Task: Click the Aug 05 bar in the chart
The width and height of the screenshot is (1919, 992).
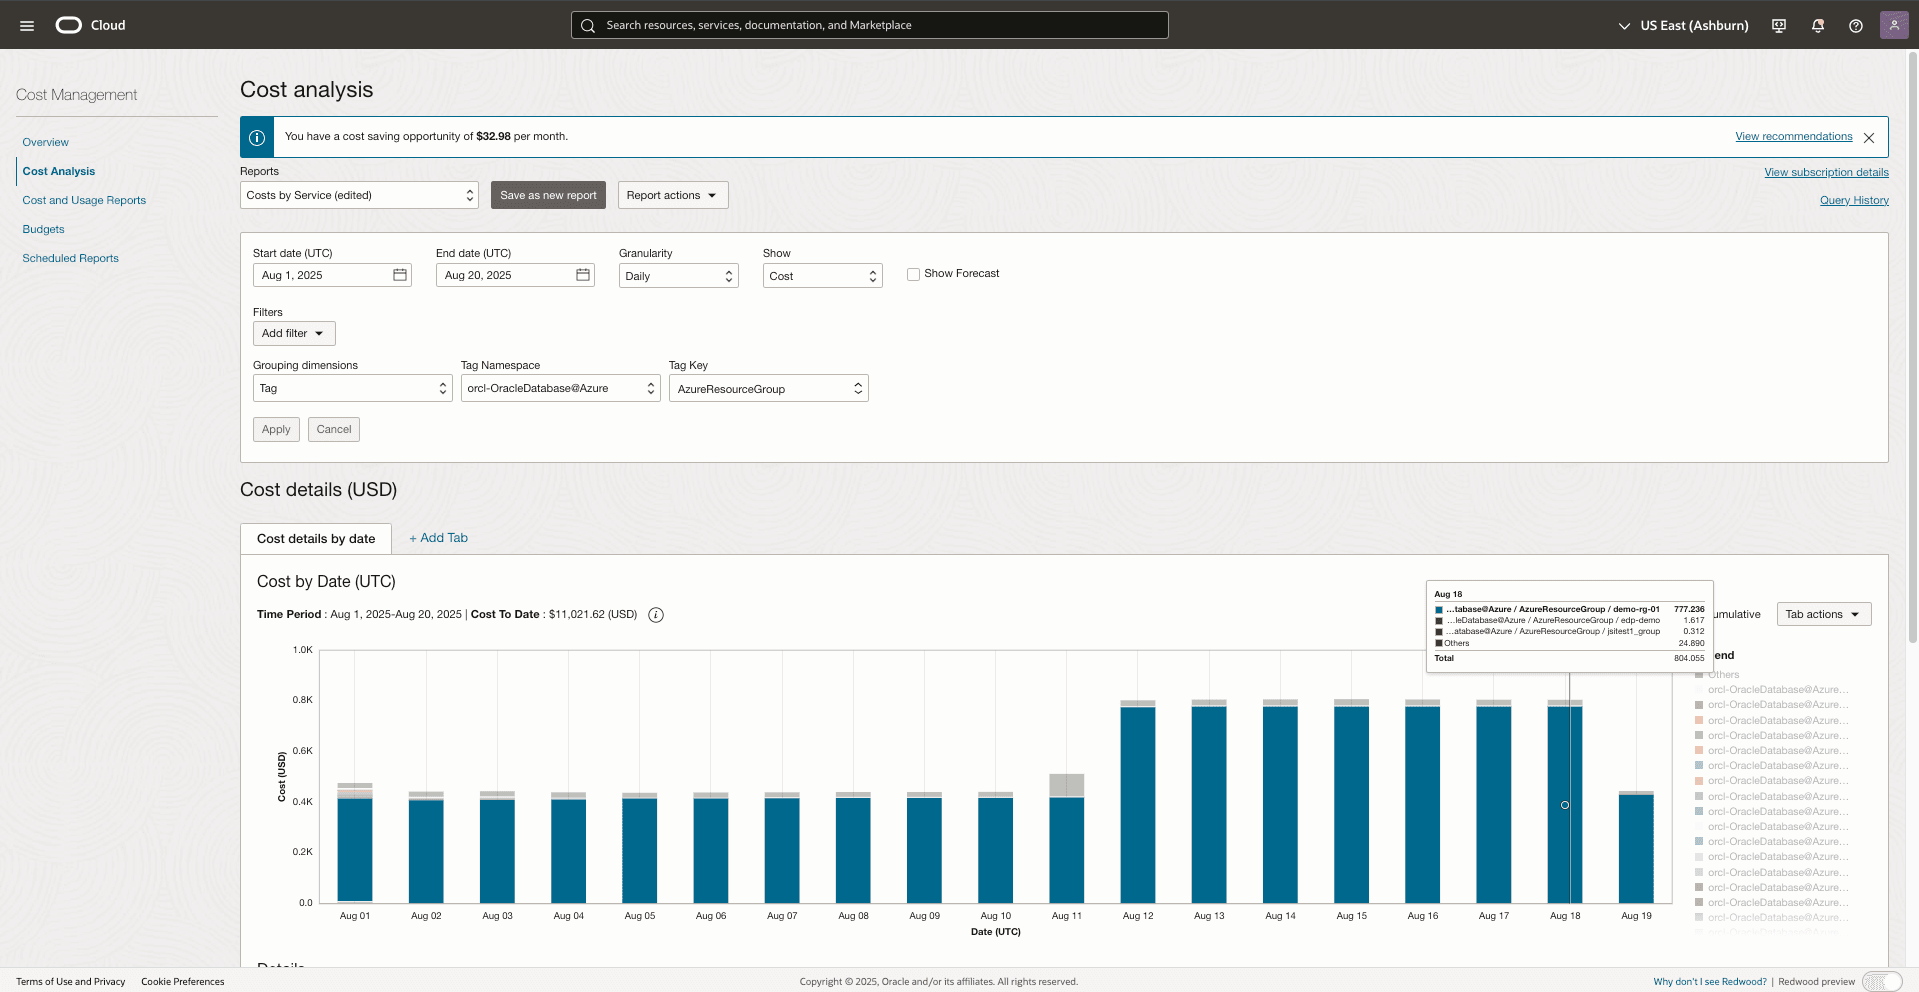Action: coord(640,850)
